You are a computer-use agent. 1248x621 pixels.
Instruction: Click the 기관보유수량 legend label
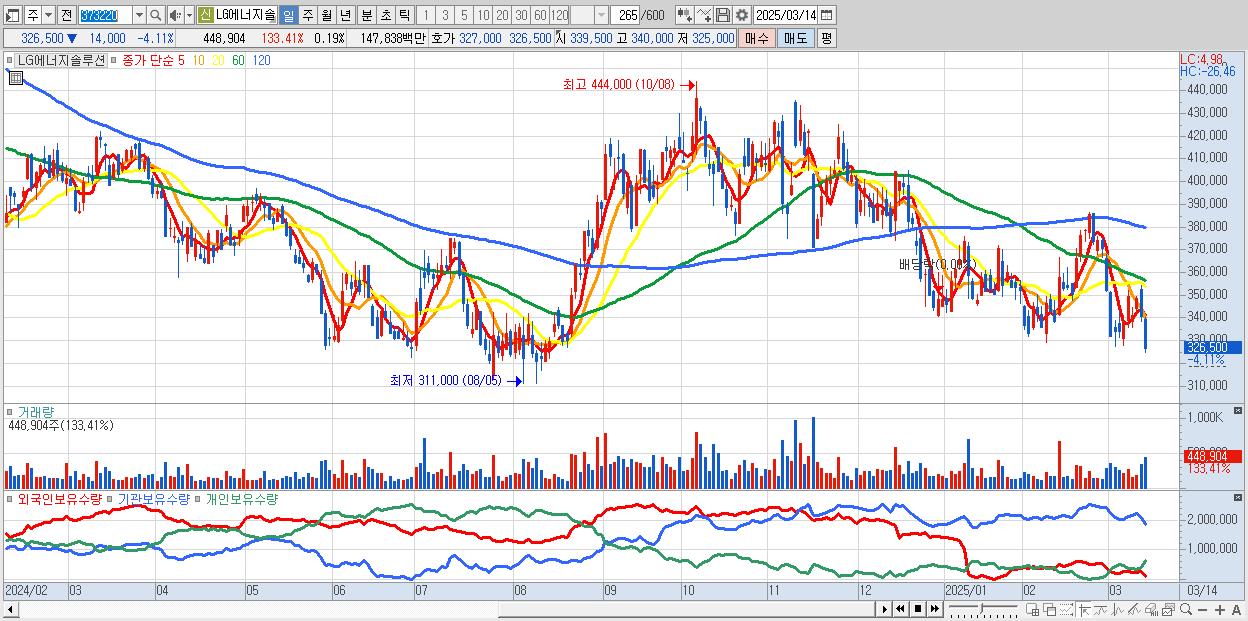(x=153, y=498)
